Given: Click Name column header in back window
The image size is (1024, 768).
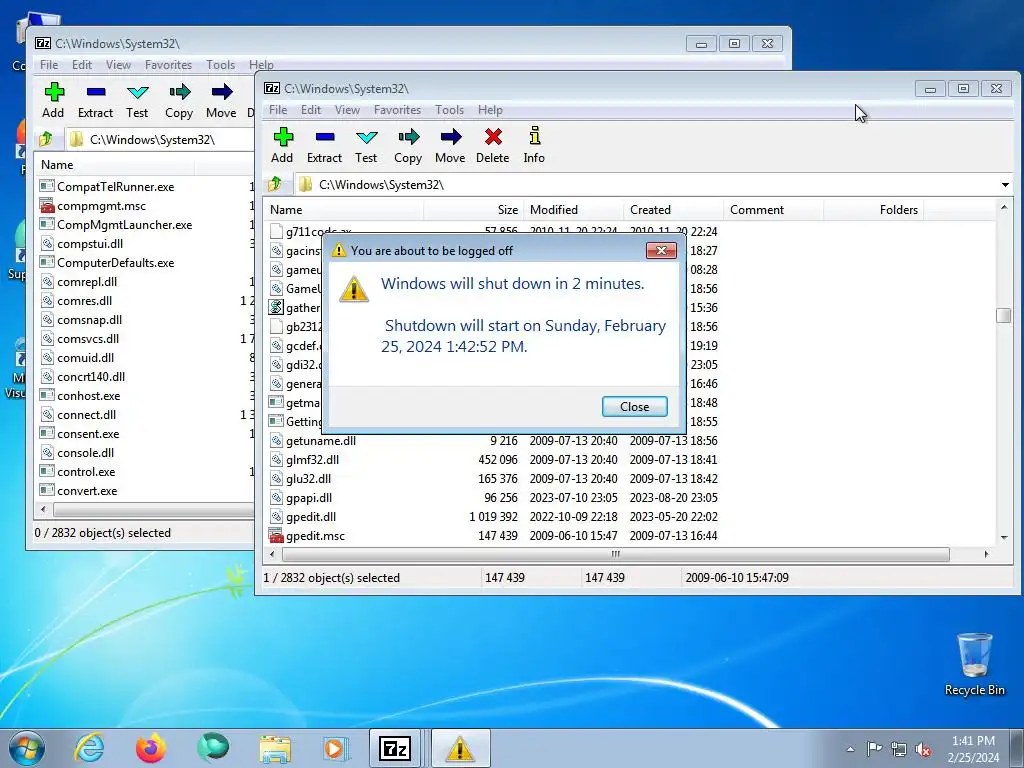Looking at the screenshot, I should click(115, 165).
